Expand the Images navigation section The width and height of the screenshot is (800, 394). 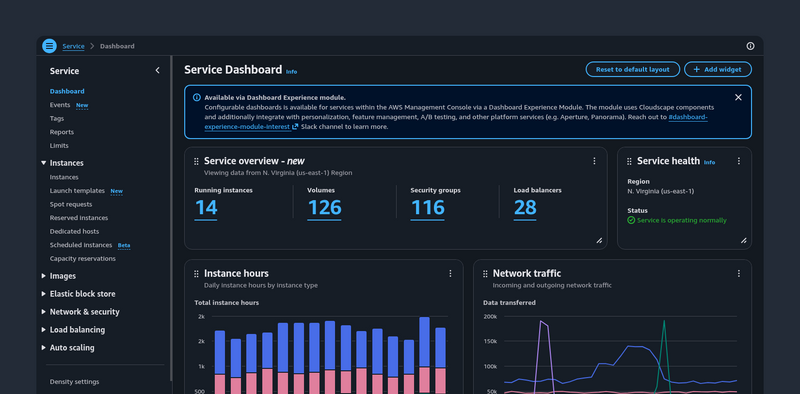tap(43, 276)
